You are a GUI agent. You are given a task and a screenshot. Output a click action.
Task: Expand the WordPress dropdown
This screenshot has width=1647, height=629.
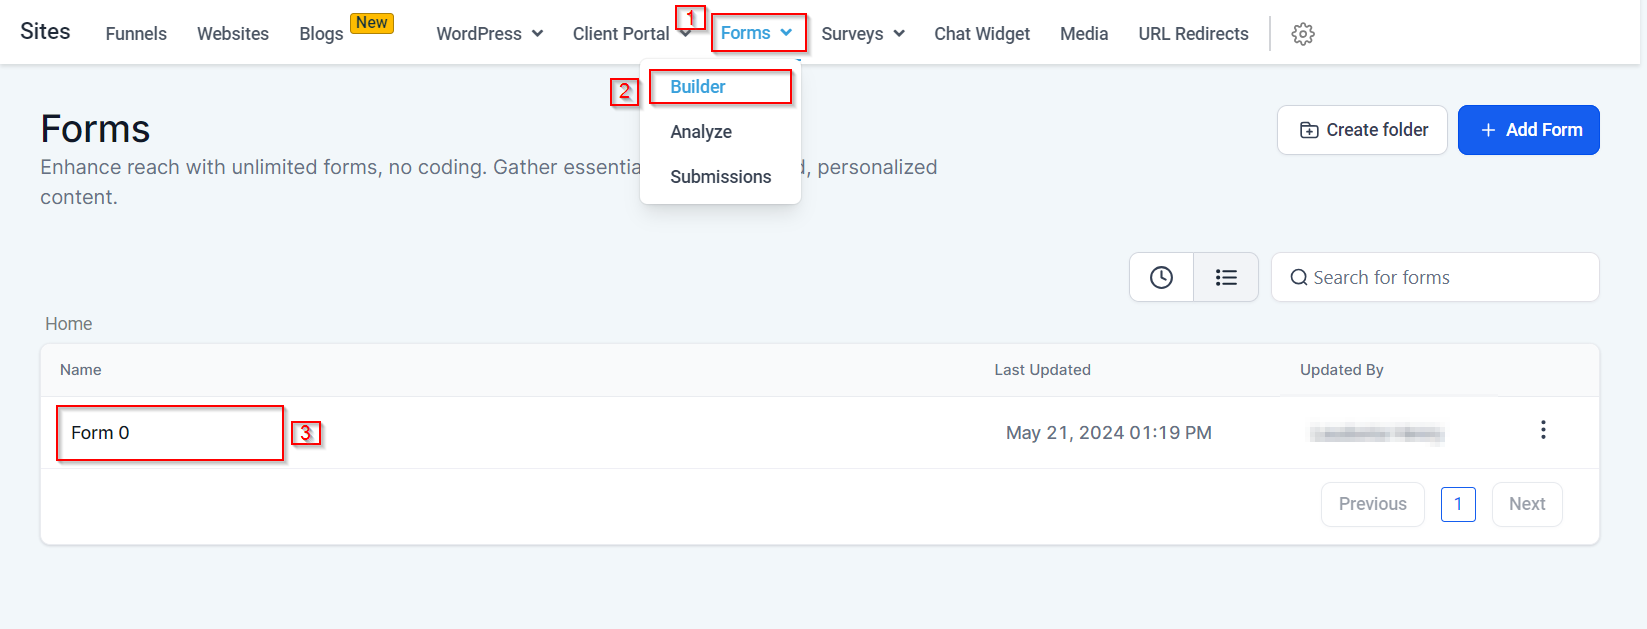tap(489, 34)
